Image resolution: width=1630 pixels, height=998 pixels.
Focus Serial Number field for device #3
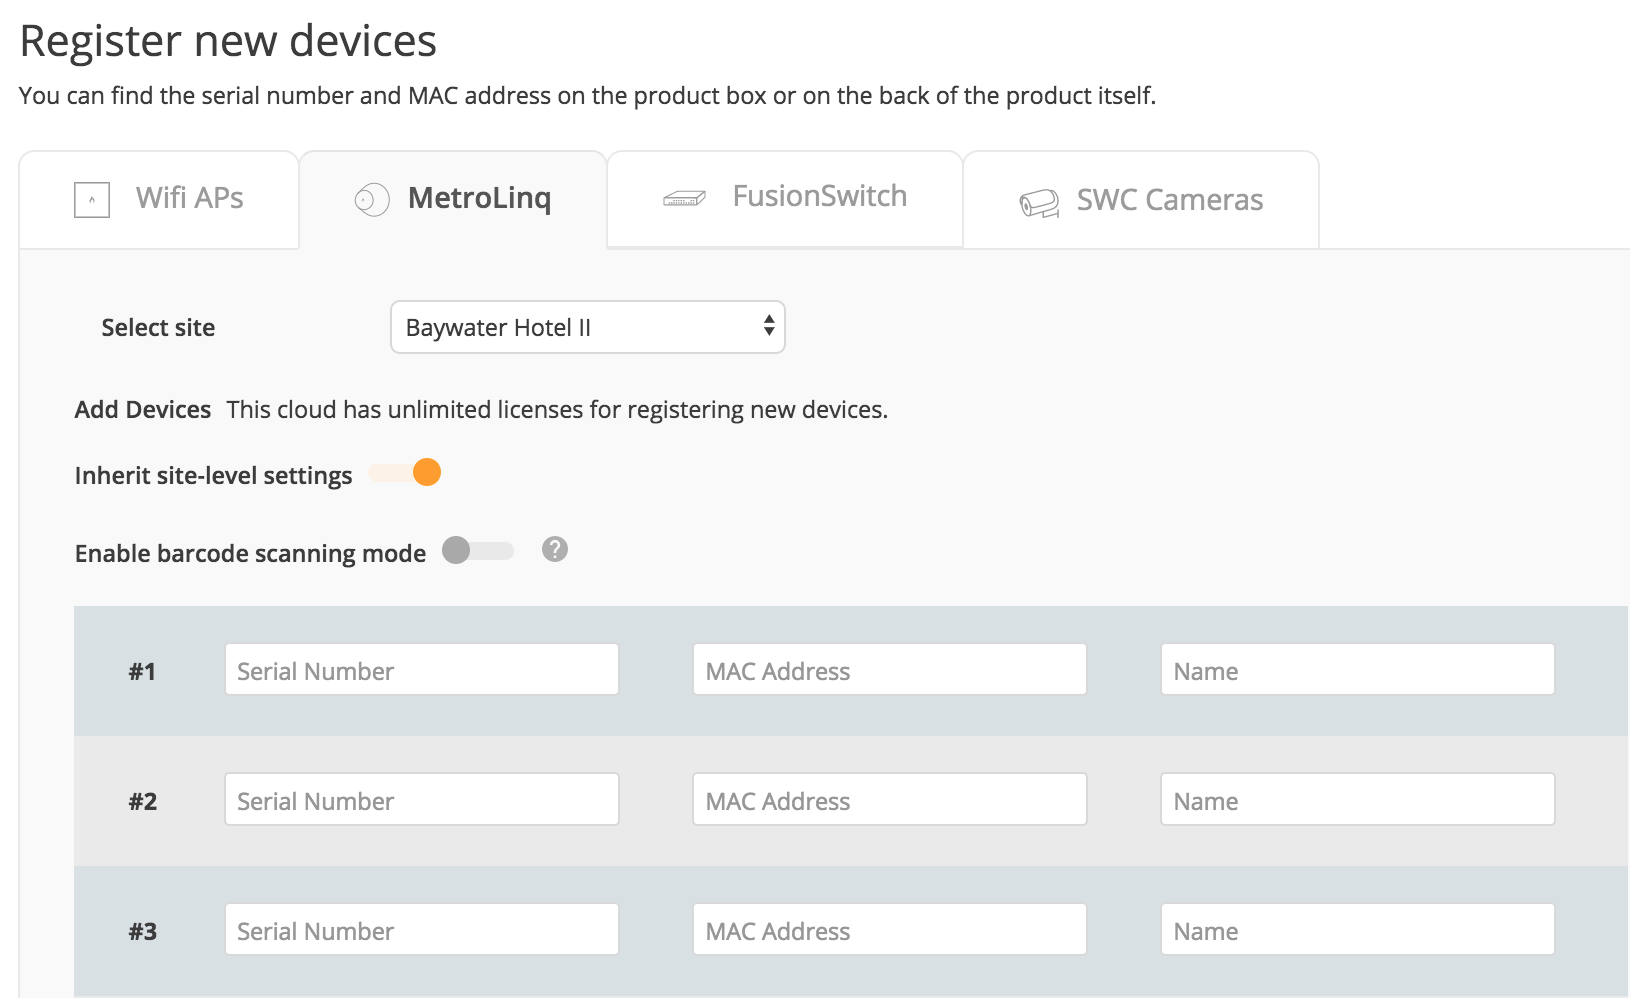click(x=421, y=930)
